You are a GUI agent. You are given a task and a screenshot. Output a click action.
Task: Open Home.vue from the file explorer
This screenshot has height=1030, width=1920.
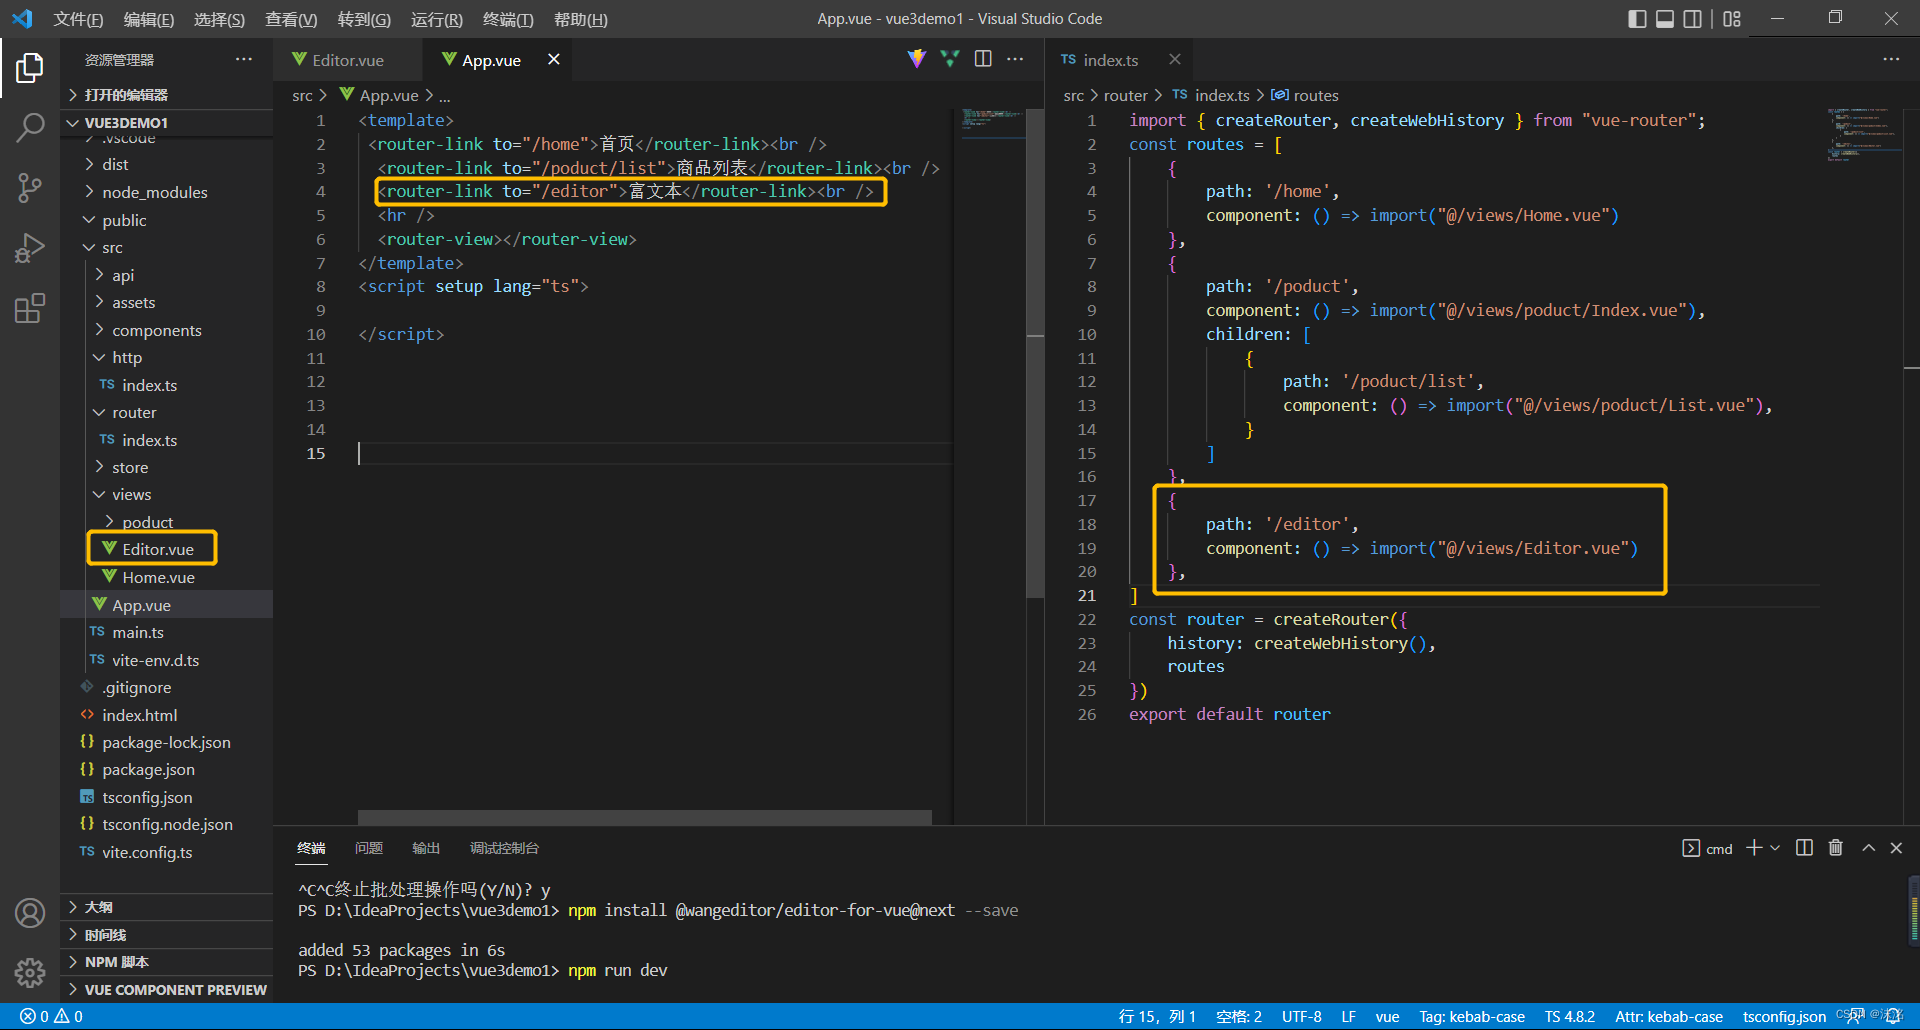tap(158, 577)
